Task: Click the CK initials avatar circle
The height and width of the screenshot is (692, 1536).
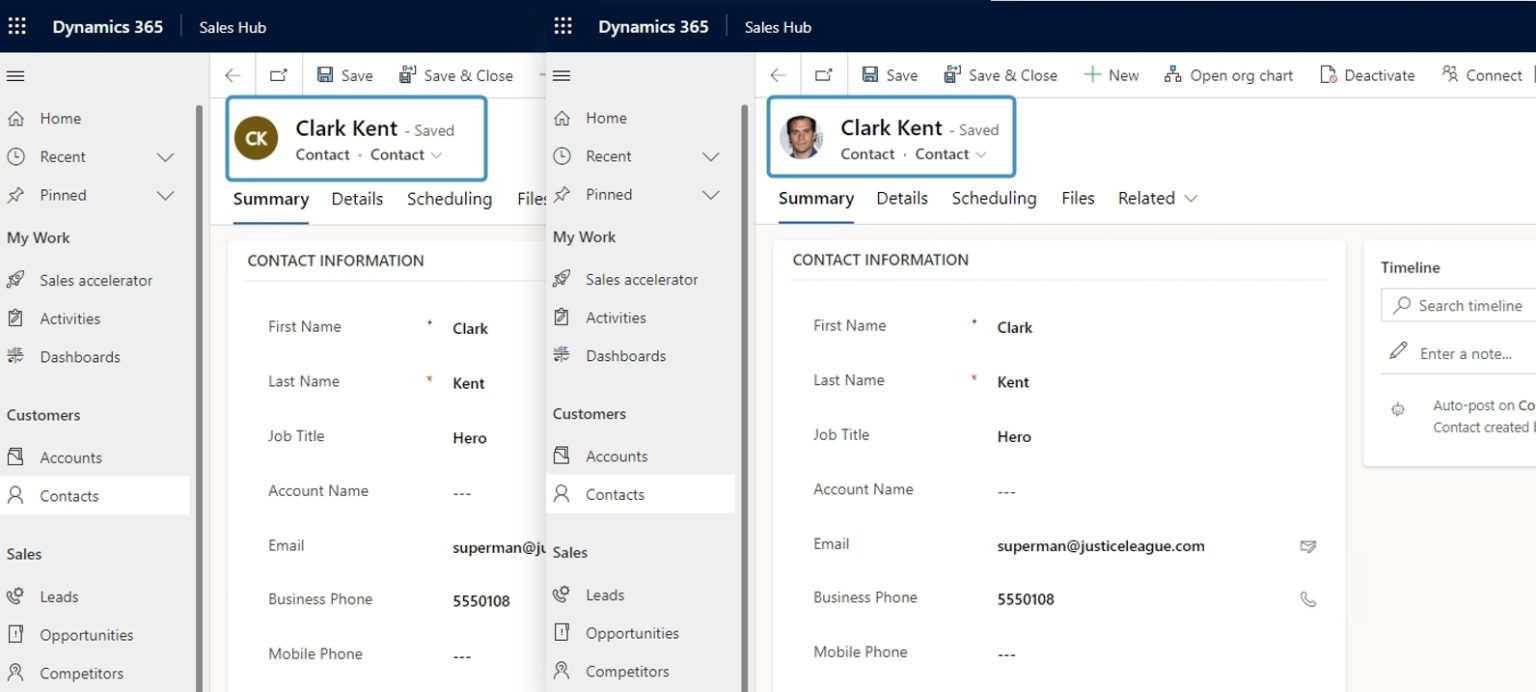Action: coord(256,138)
